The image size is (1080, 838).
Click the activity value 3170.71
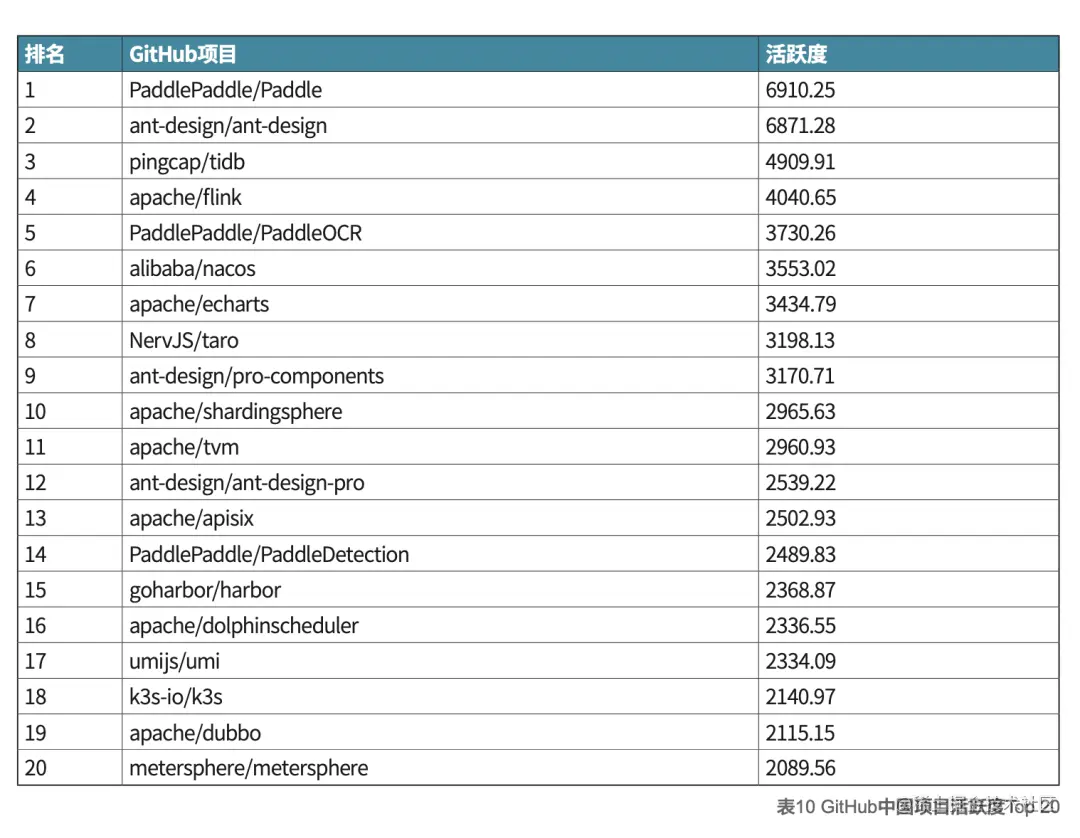[800, 375]
